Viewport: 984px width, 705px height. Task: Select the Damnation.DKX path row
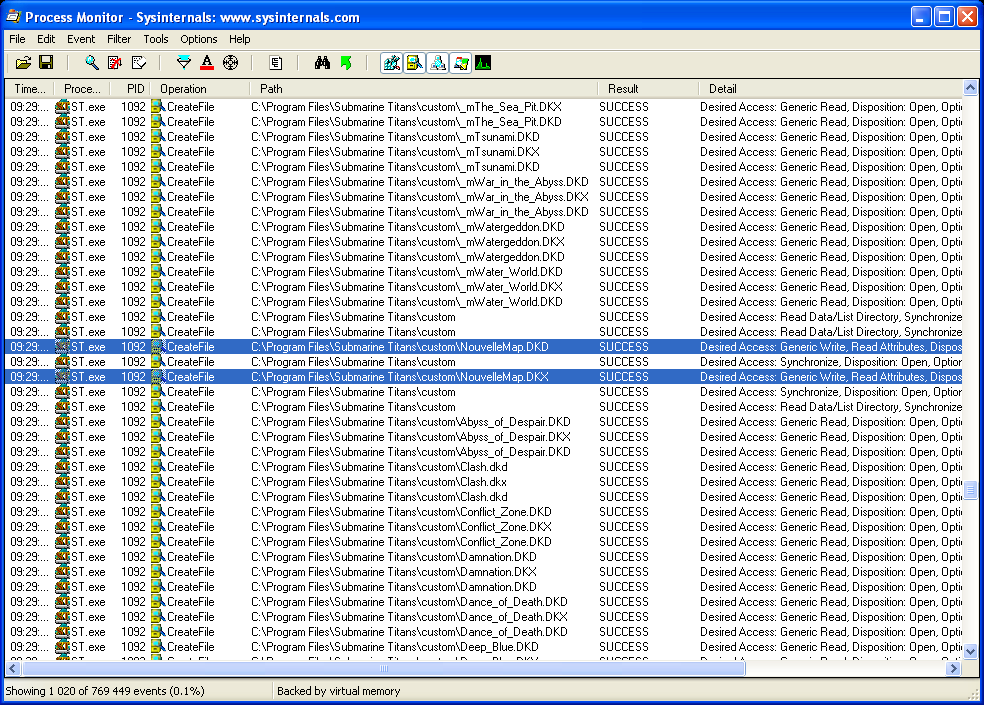[x=483, y=572]
